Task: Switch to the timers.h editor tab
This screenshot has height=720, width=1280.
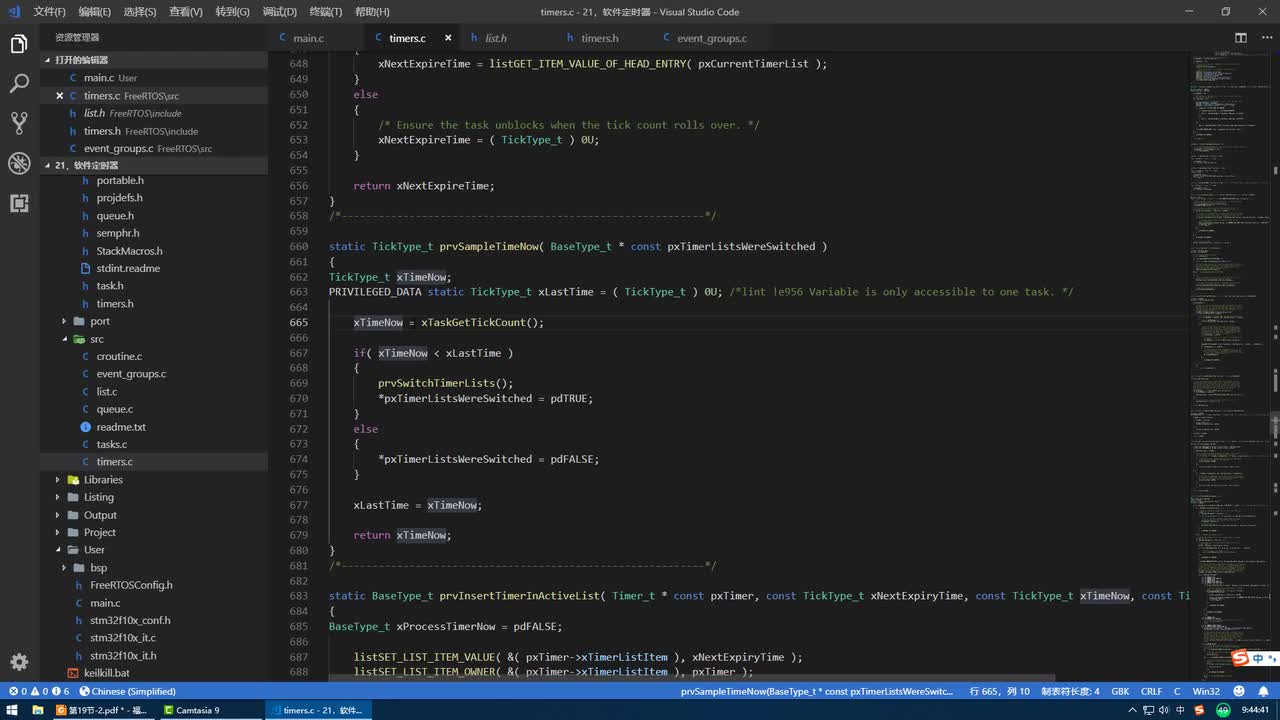Action: pos(600,38)
